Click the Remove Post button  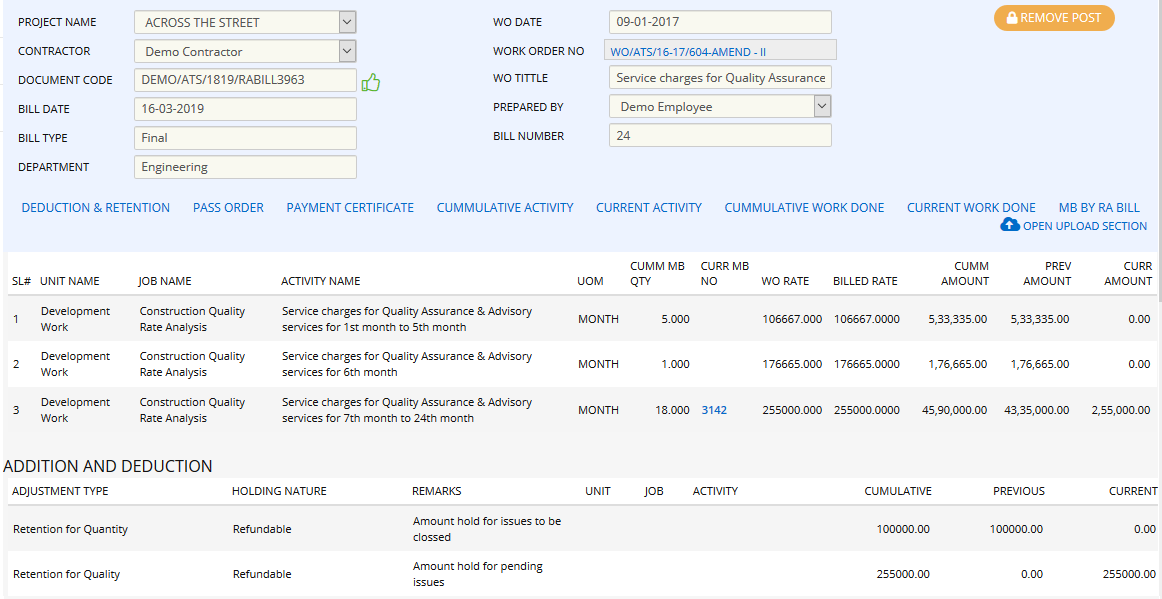pos(1054,18)
